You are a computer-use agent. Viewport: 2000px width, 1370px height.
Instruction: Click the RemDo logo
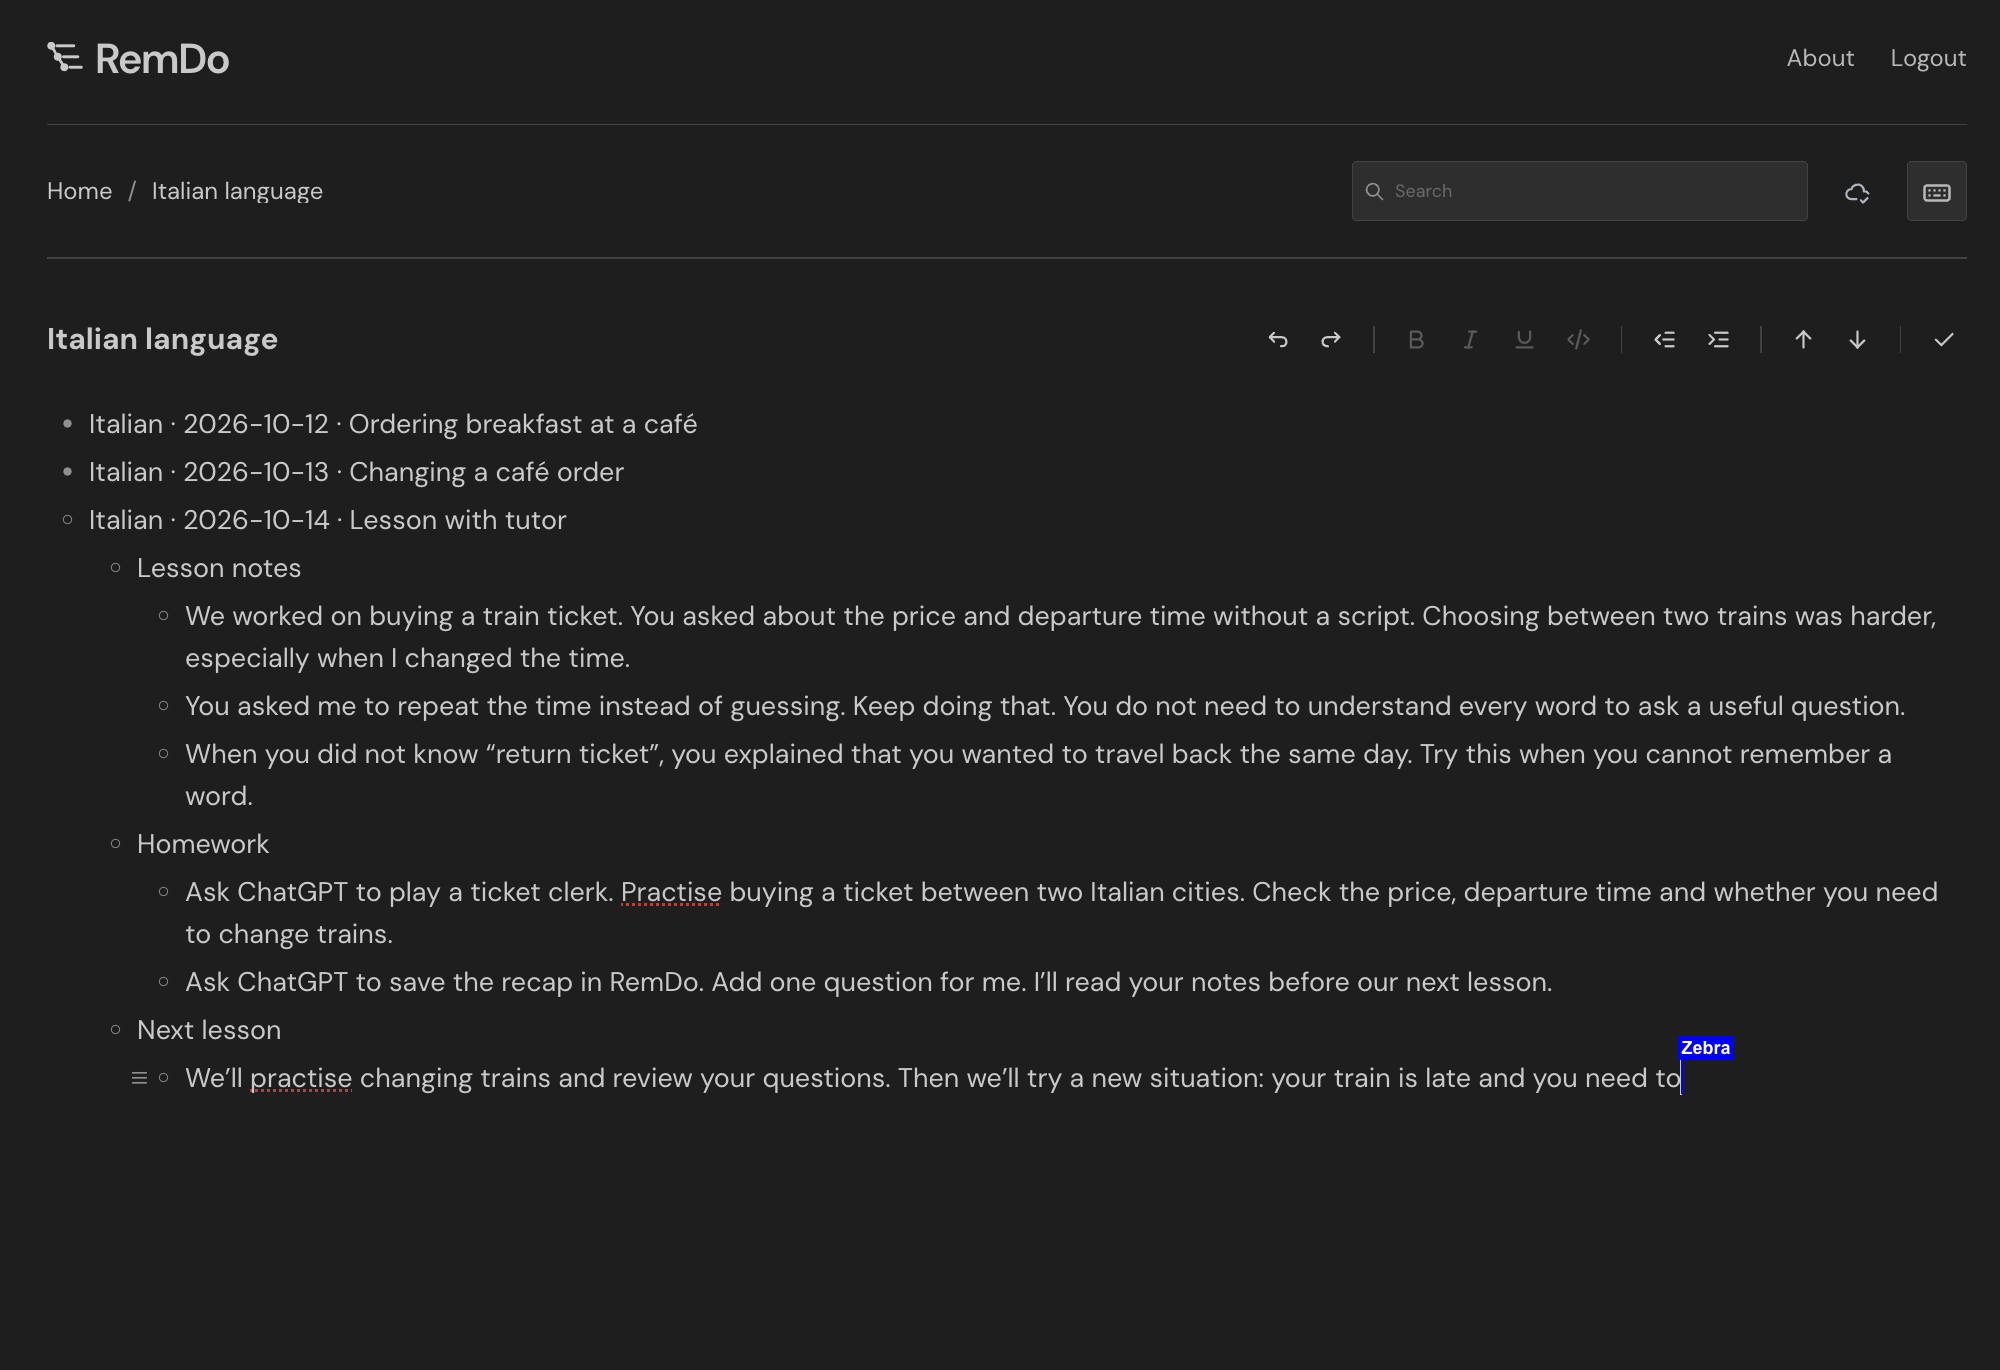(x=138, y=59)
